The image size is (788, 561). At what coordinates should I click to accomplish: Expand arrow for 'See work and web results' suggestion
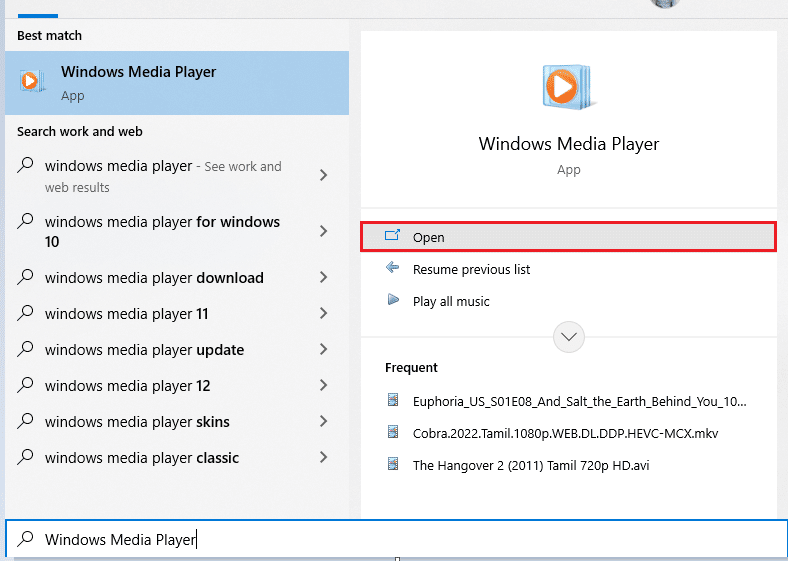[324, 175]
